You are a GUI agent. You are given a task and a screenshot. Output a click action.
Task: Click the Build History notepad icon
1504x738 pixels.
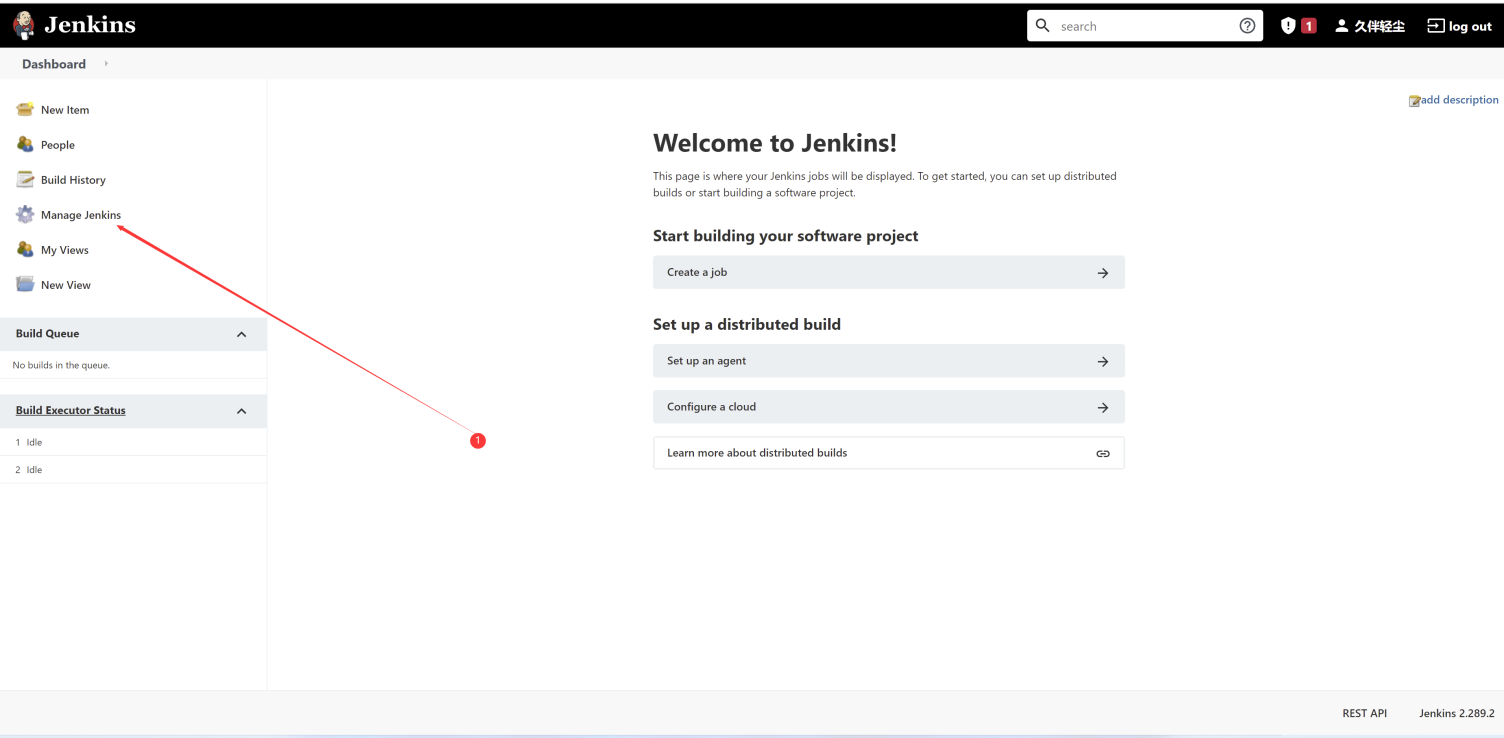point(25,179)
